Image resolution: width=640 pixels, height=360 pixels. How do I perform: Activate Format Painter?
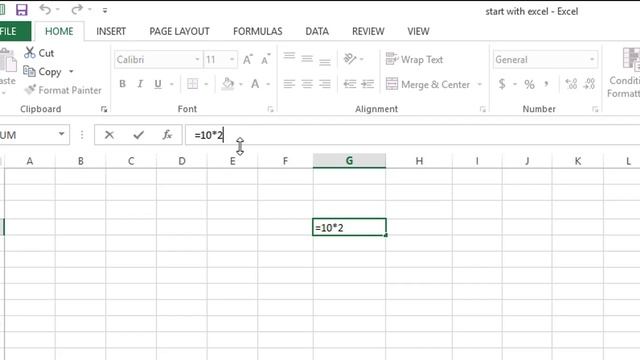coord(63,90)
